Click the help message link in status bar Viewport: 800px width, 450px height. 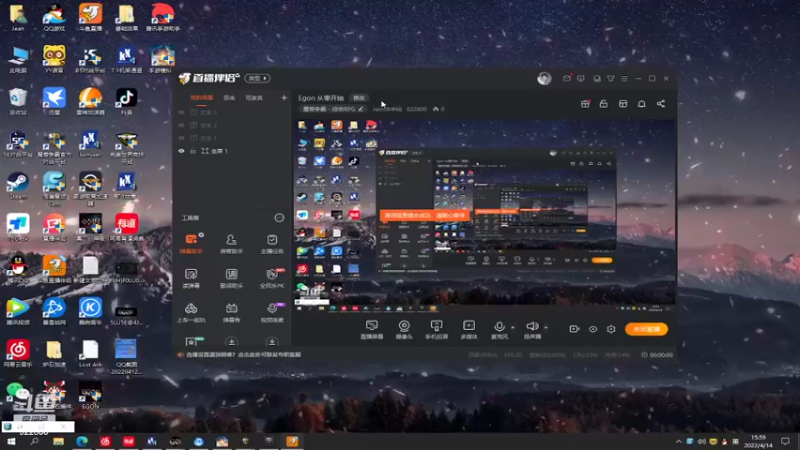(243, 355)
